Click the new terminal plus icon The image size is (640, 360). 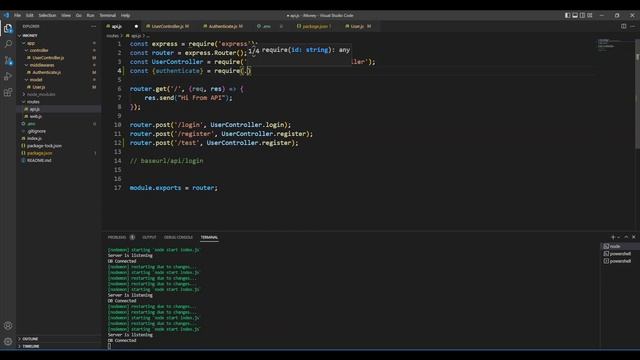613,237
